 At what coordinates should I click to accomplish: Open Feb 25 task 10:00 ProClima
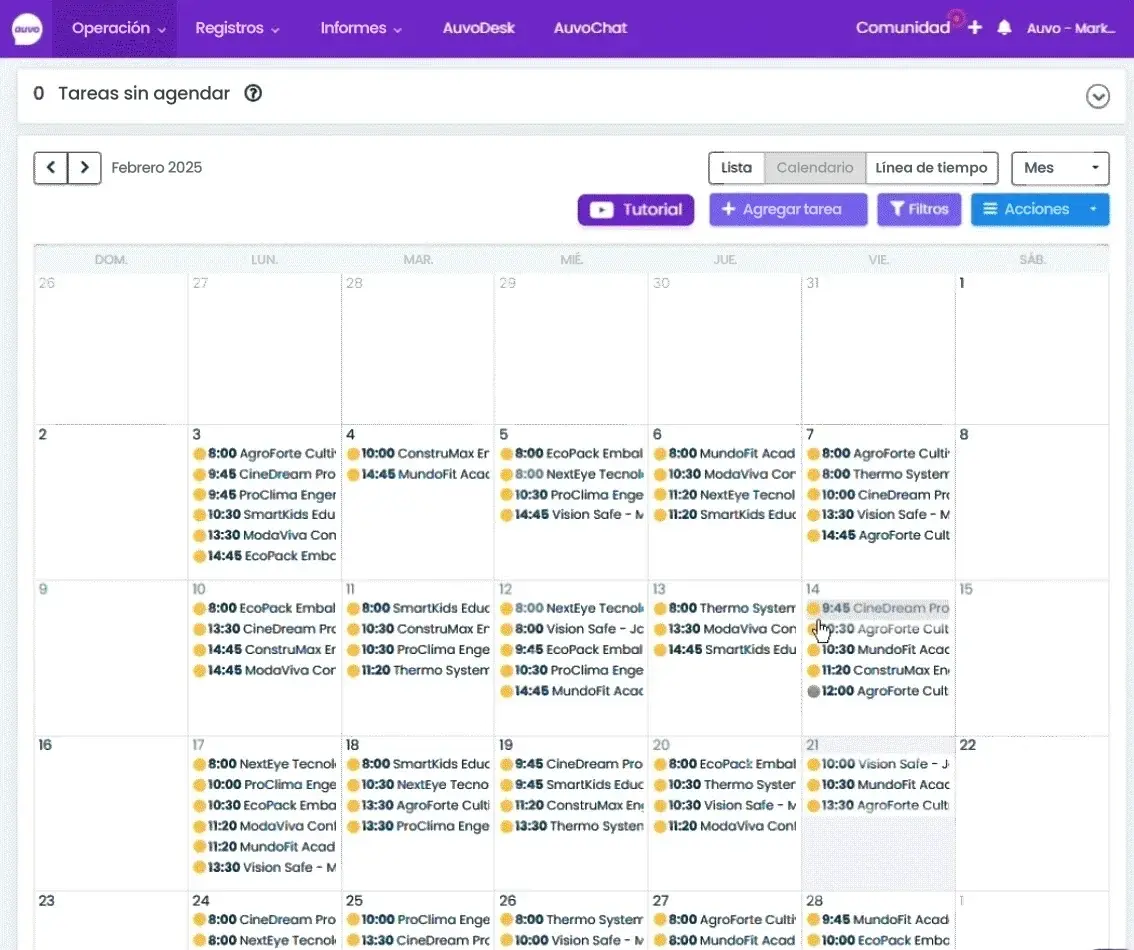[x=418, y=920]
